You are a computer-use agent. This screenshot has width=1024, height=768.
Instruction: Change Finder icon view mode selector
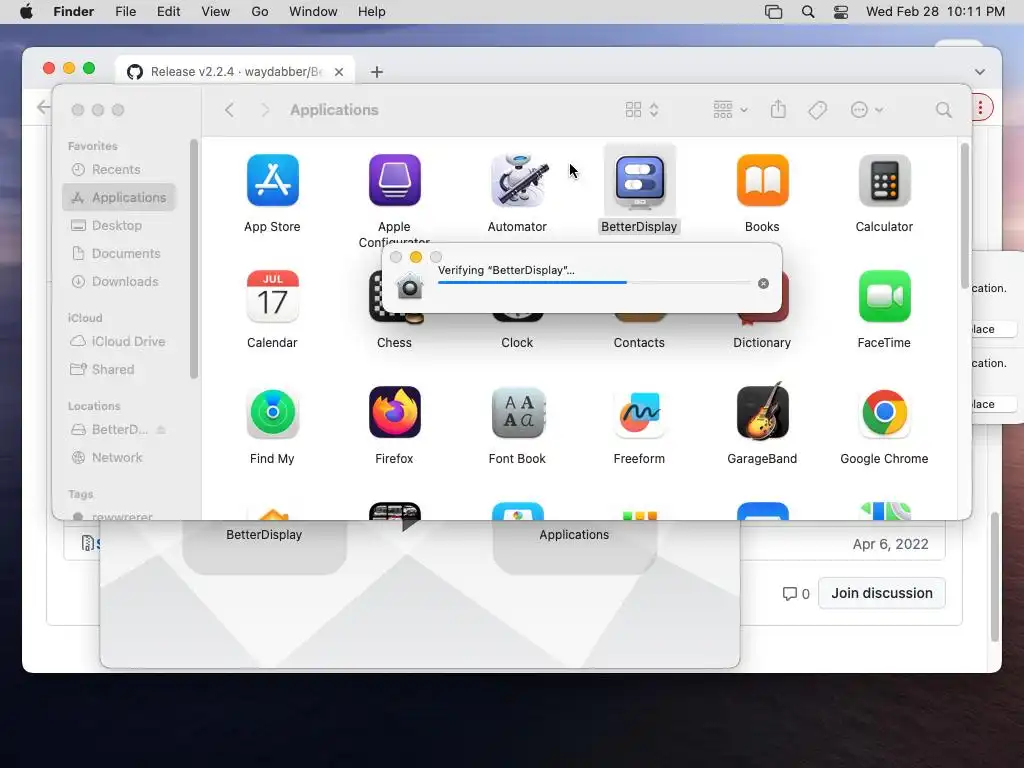[642, 110]
